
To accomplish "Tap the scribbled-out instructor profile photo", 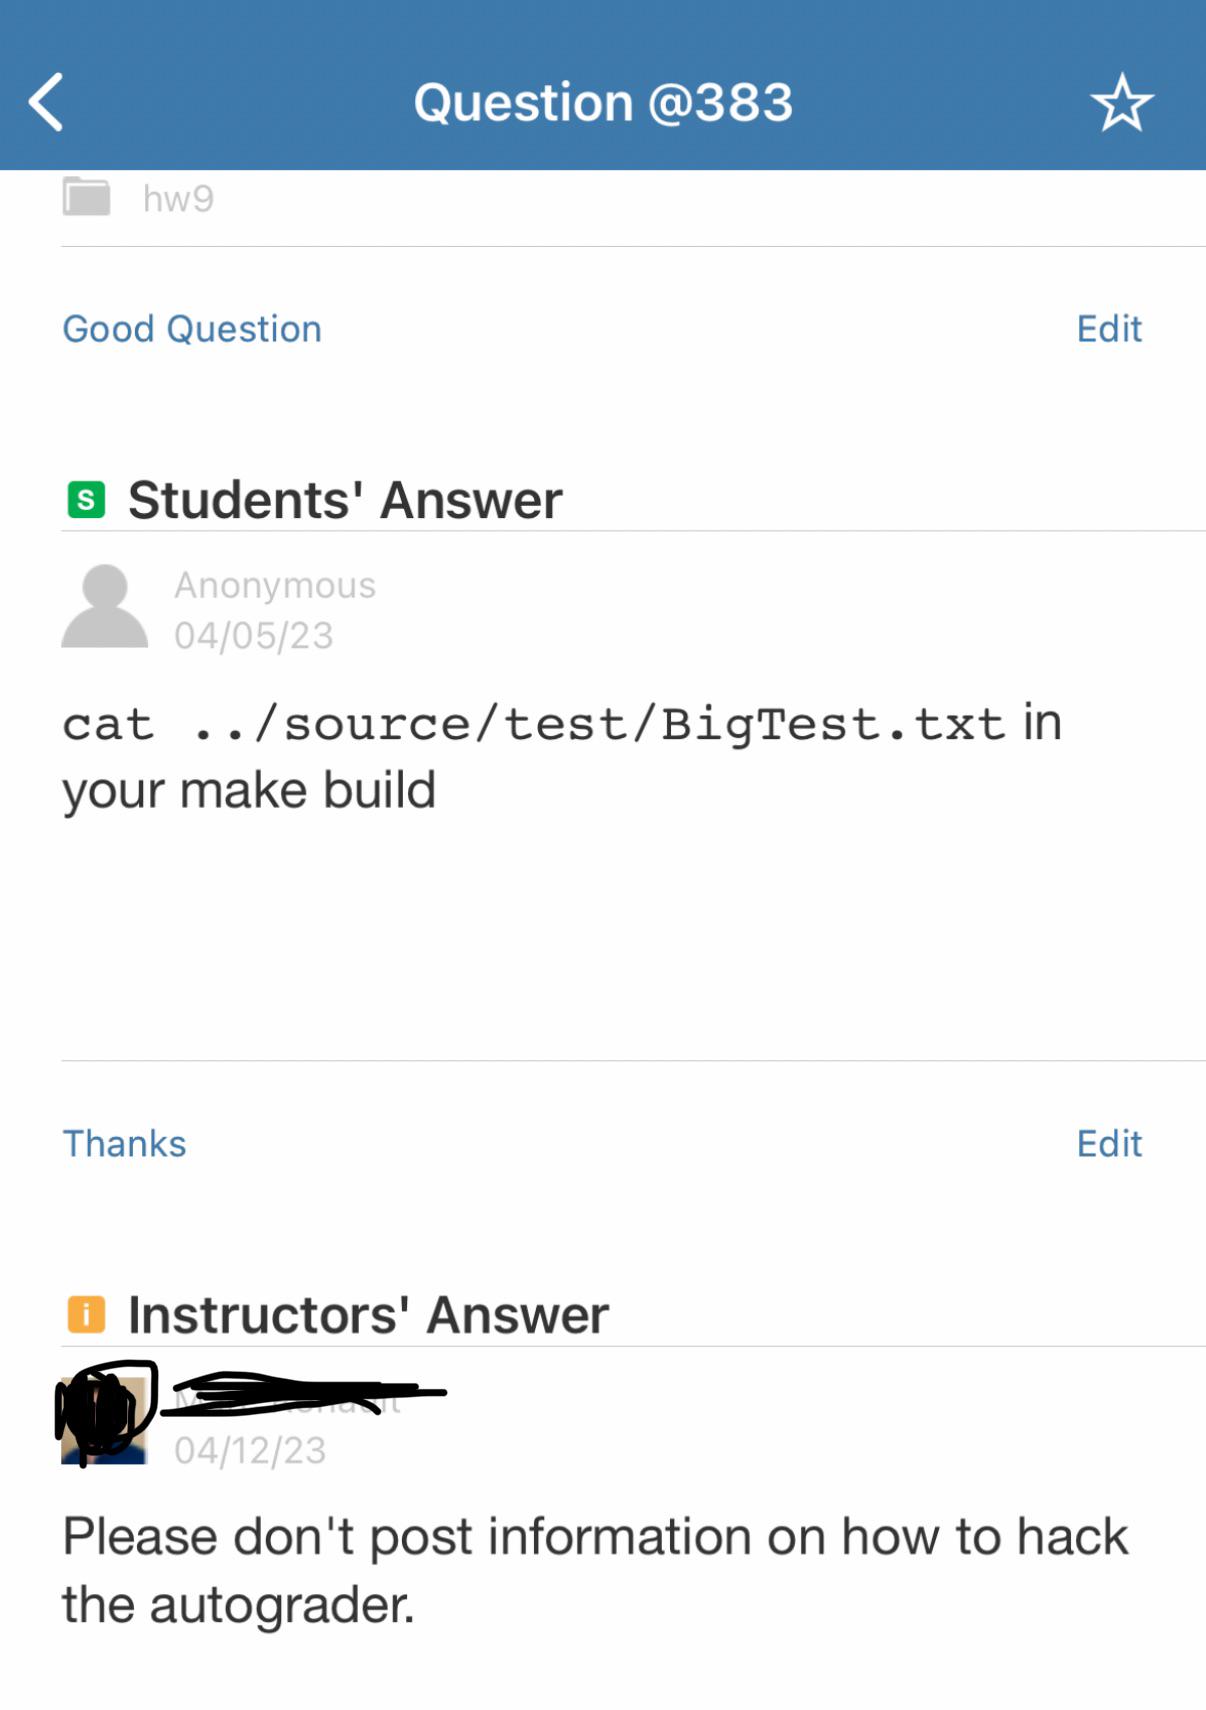I will click(x=104, y=1420).
